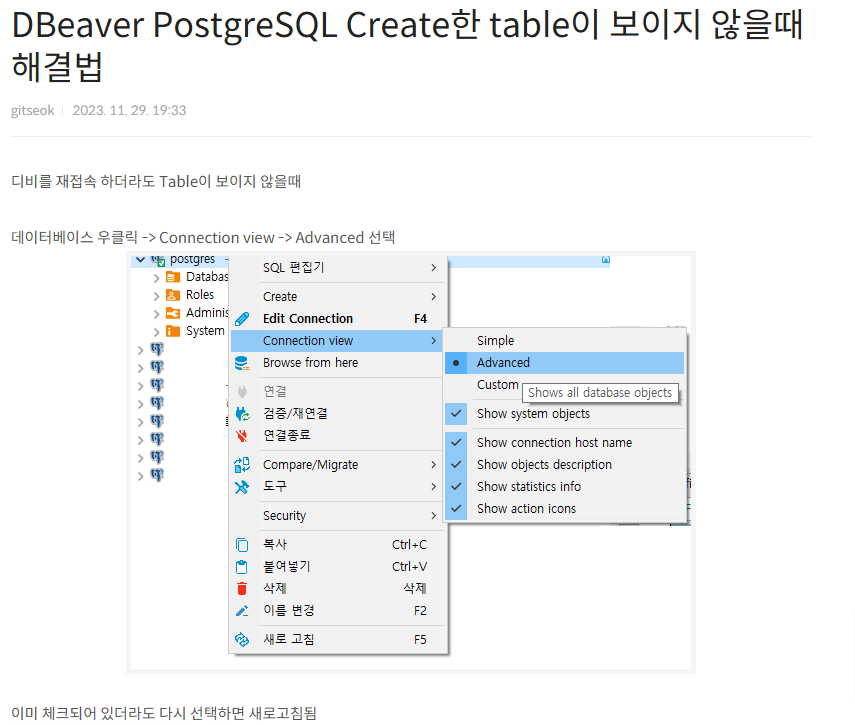Click the post date 2023. 11. 29. 19:33
The width and height of the screenshot is (855, 725).
point(129,110)
